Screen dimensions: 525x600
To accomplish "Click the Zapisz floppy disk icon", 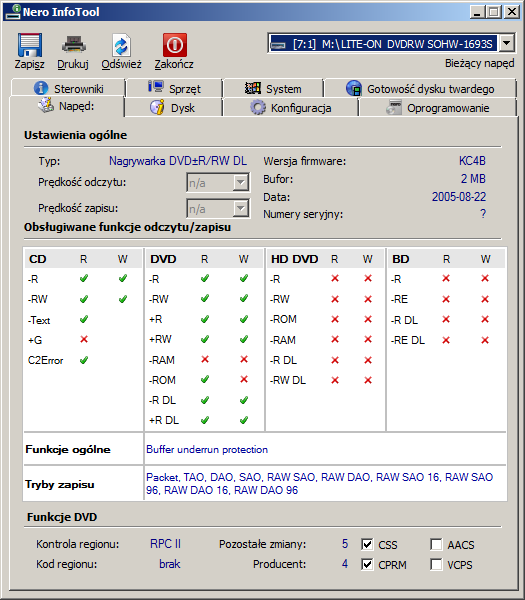I will (x=29, y=45).
